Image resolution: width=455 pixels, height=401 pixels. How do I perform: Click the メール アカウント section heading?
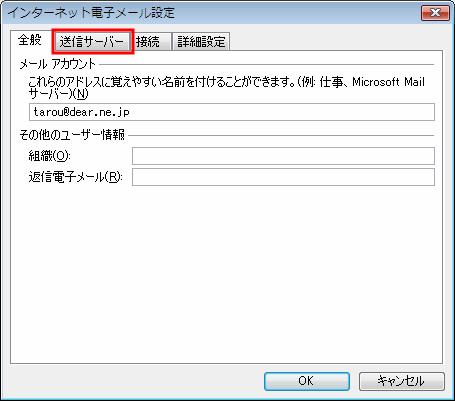pyautogui.click(x=57, y=64)
